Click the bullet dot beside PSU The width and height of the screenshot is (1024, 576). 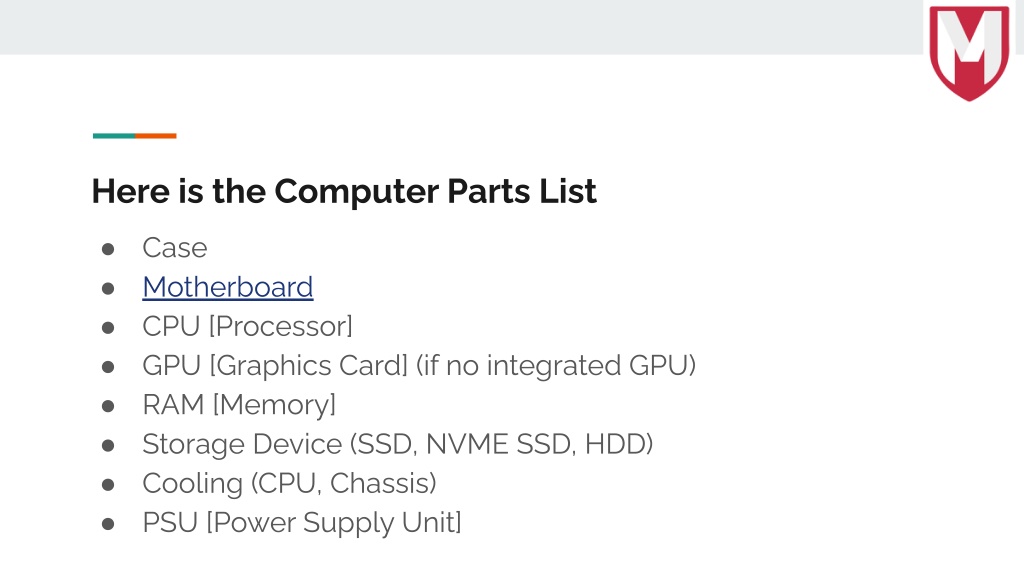point(108,523)
